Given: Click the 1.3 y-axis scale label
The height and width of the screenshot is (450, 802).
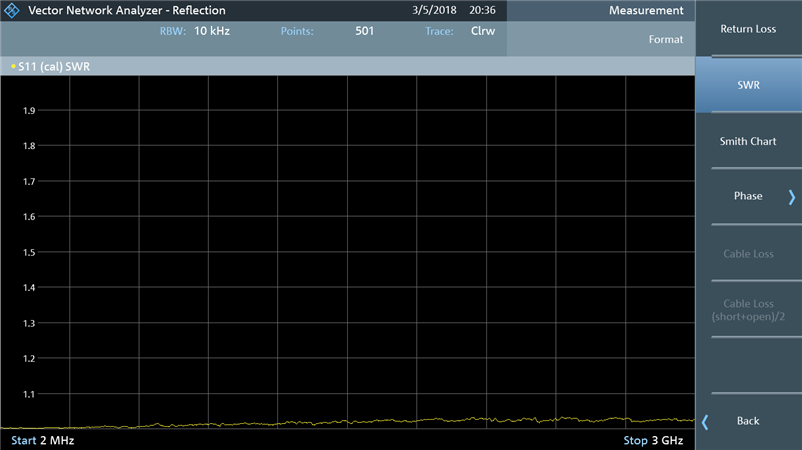Looking at the screenshot, I should tap(29, 323).
